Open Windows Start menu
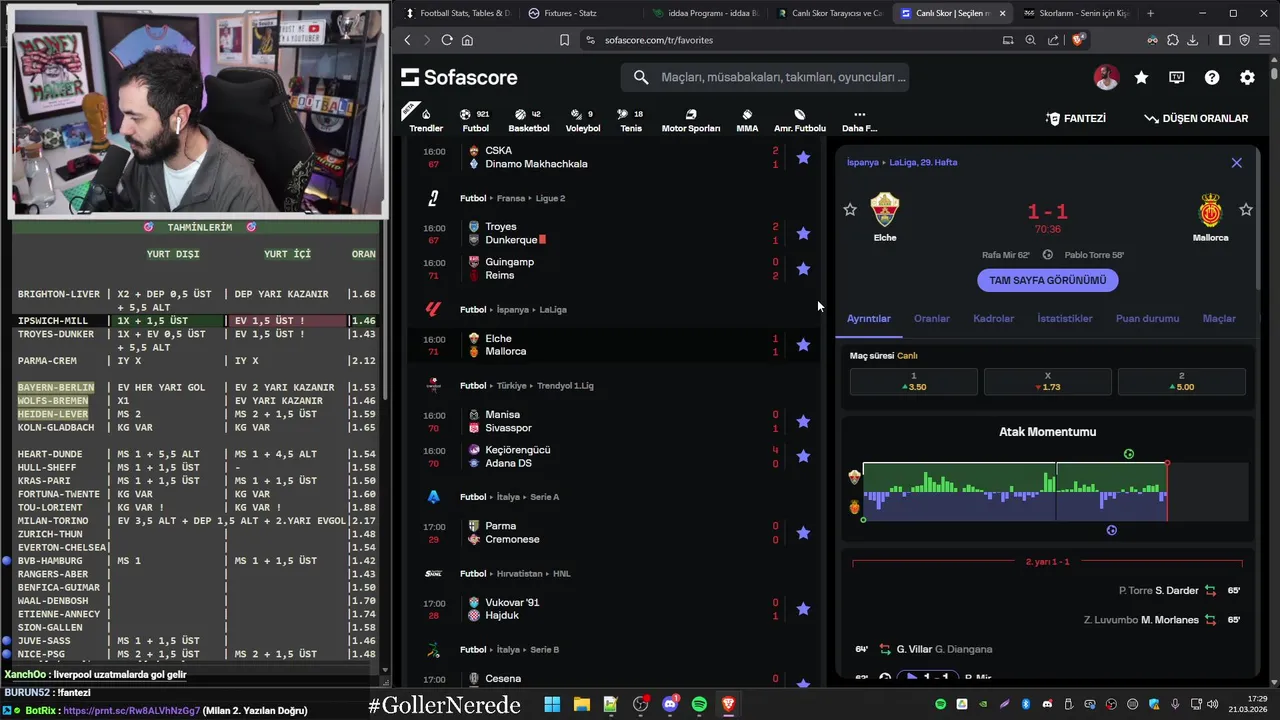 click(x=552, y=704)
